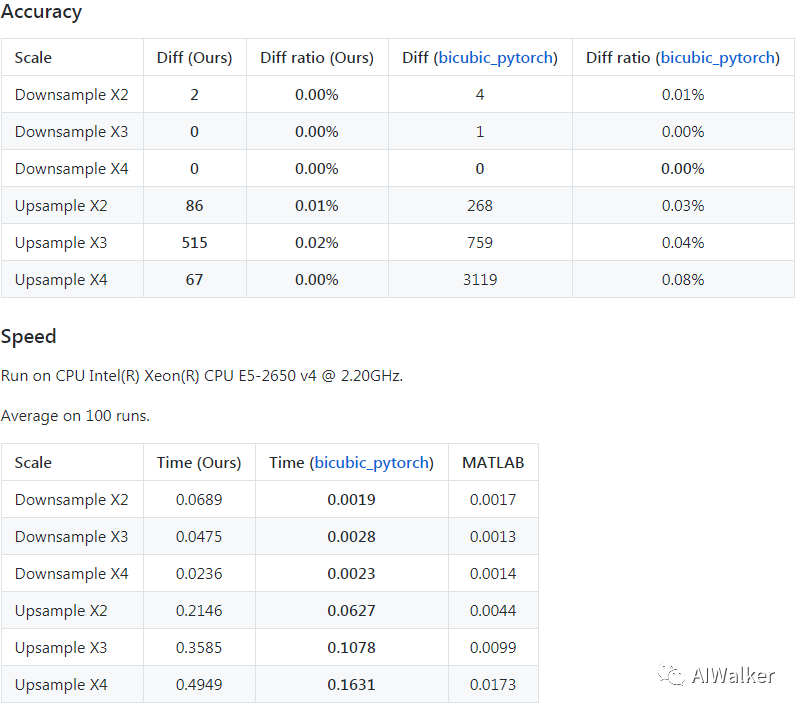Click the Accuracy heading
The height and width of the screenshot is (708, 800).
point(41,12)
